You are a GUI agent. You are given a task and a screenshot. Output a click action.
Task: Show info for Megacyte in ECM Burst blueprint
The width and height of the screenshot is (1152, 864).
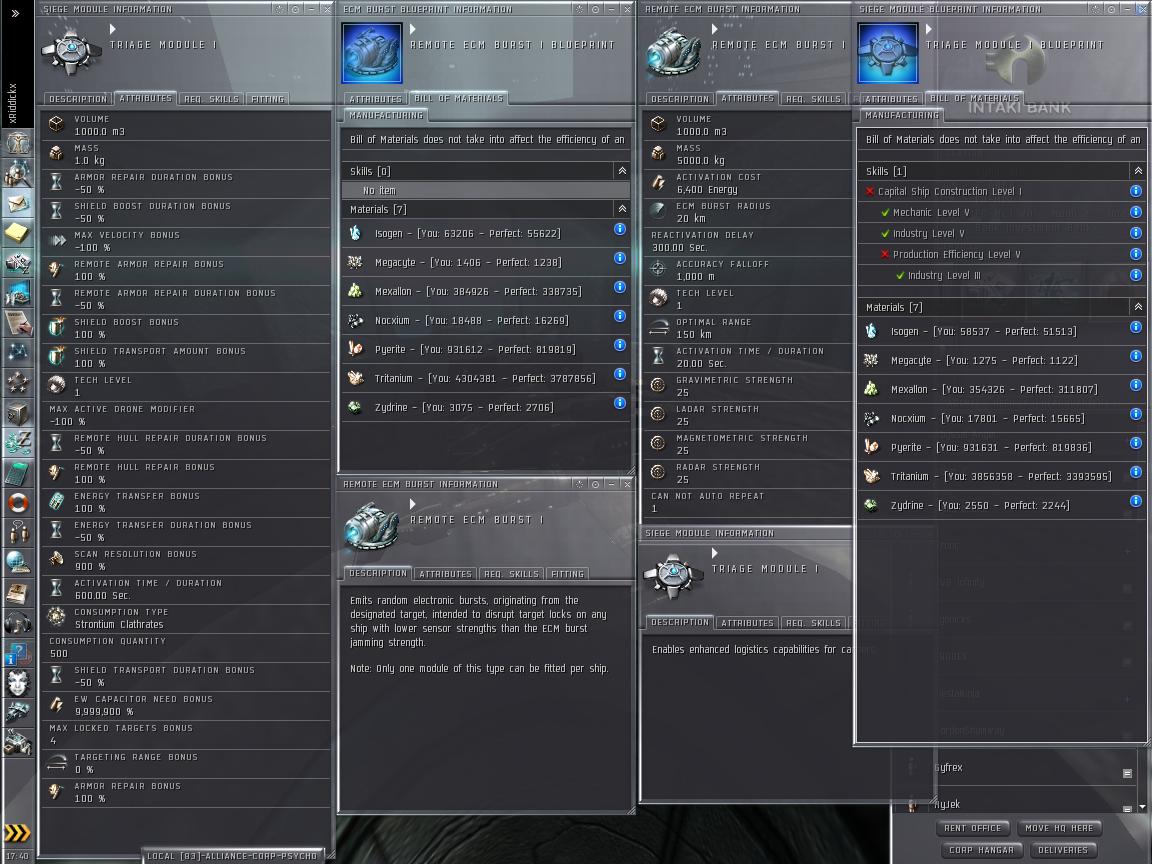(620, 258)
